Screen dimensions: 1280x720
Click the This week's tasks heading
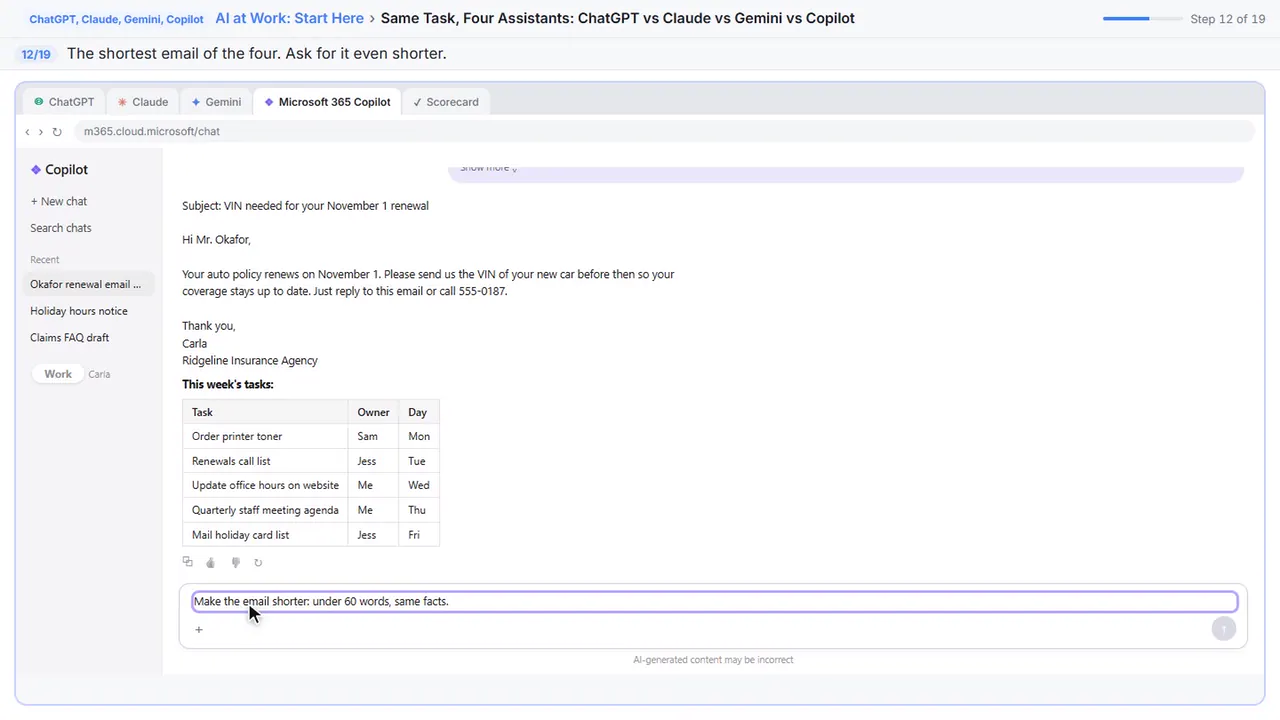[227, 384]
